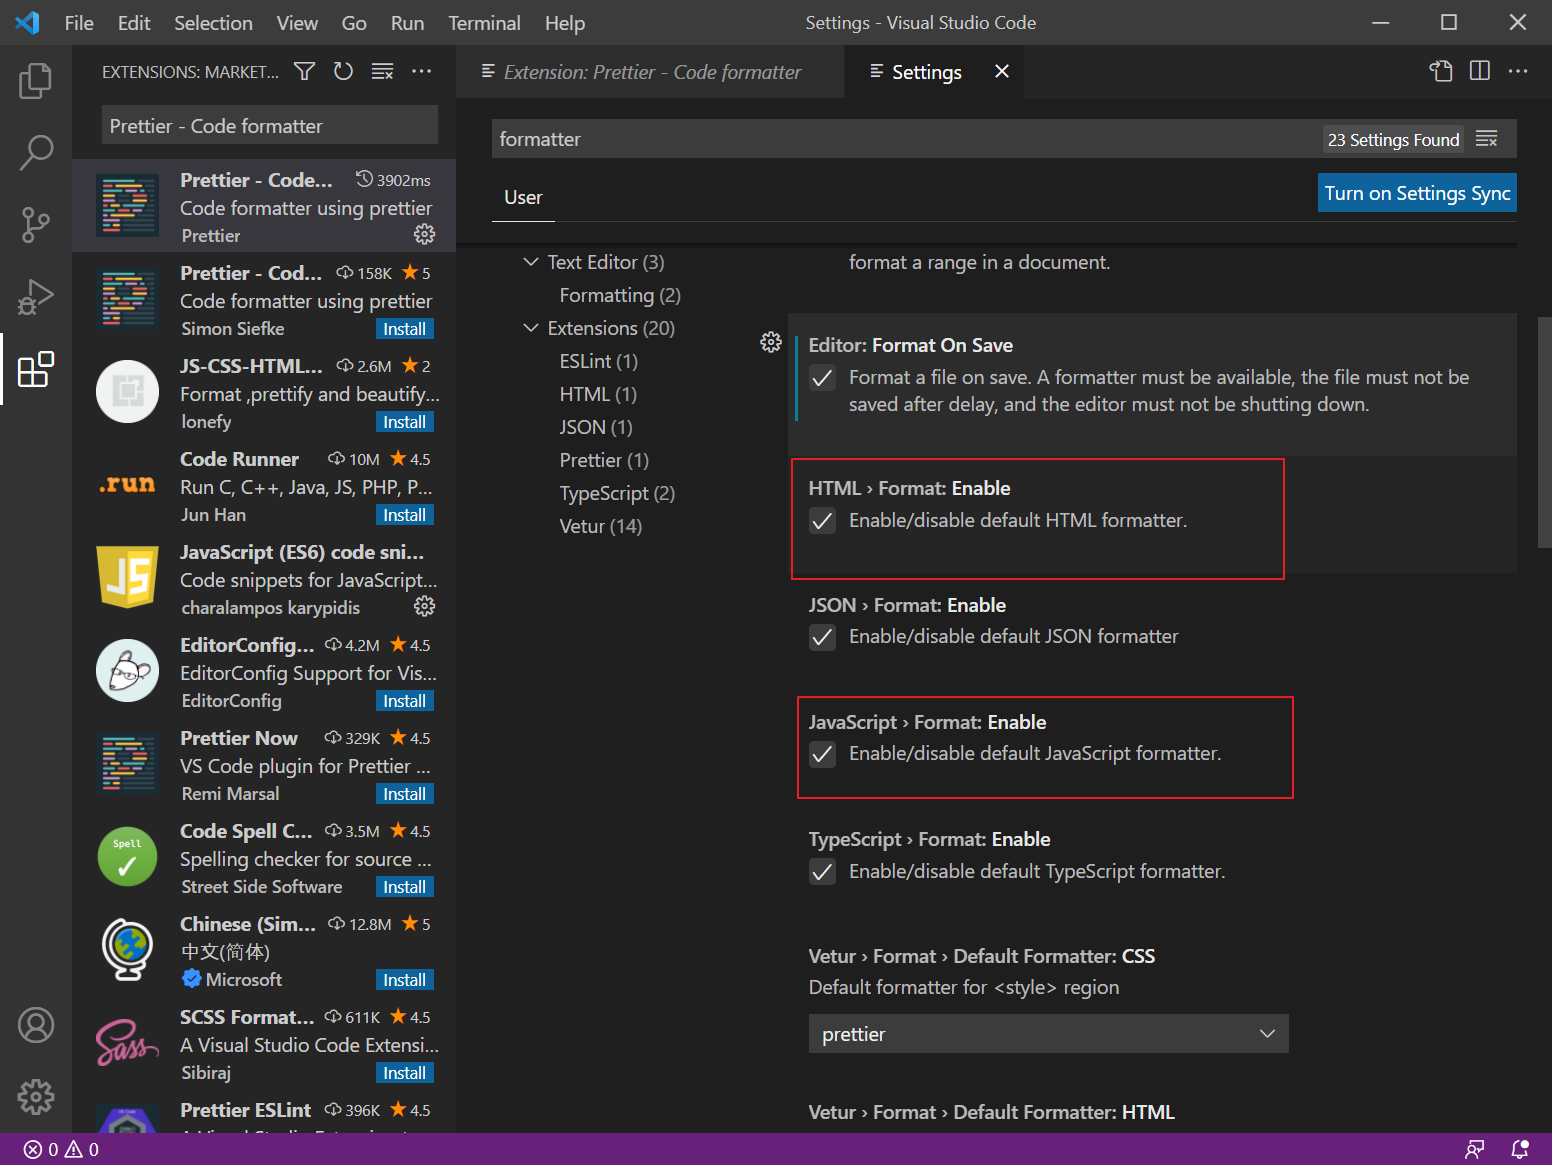1552x1165 pixels.
Task: Open the Search view in activity bar
Action: pos(36,153)
